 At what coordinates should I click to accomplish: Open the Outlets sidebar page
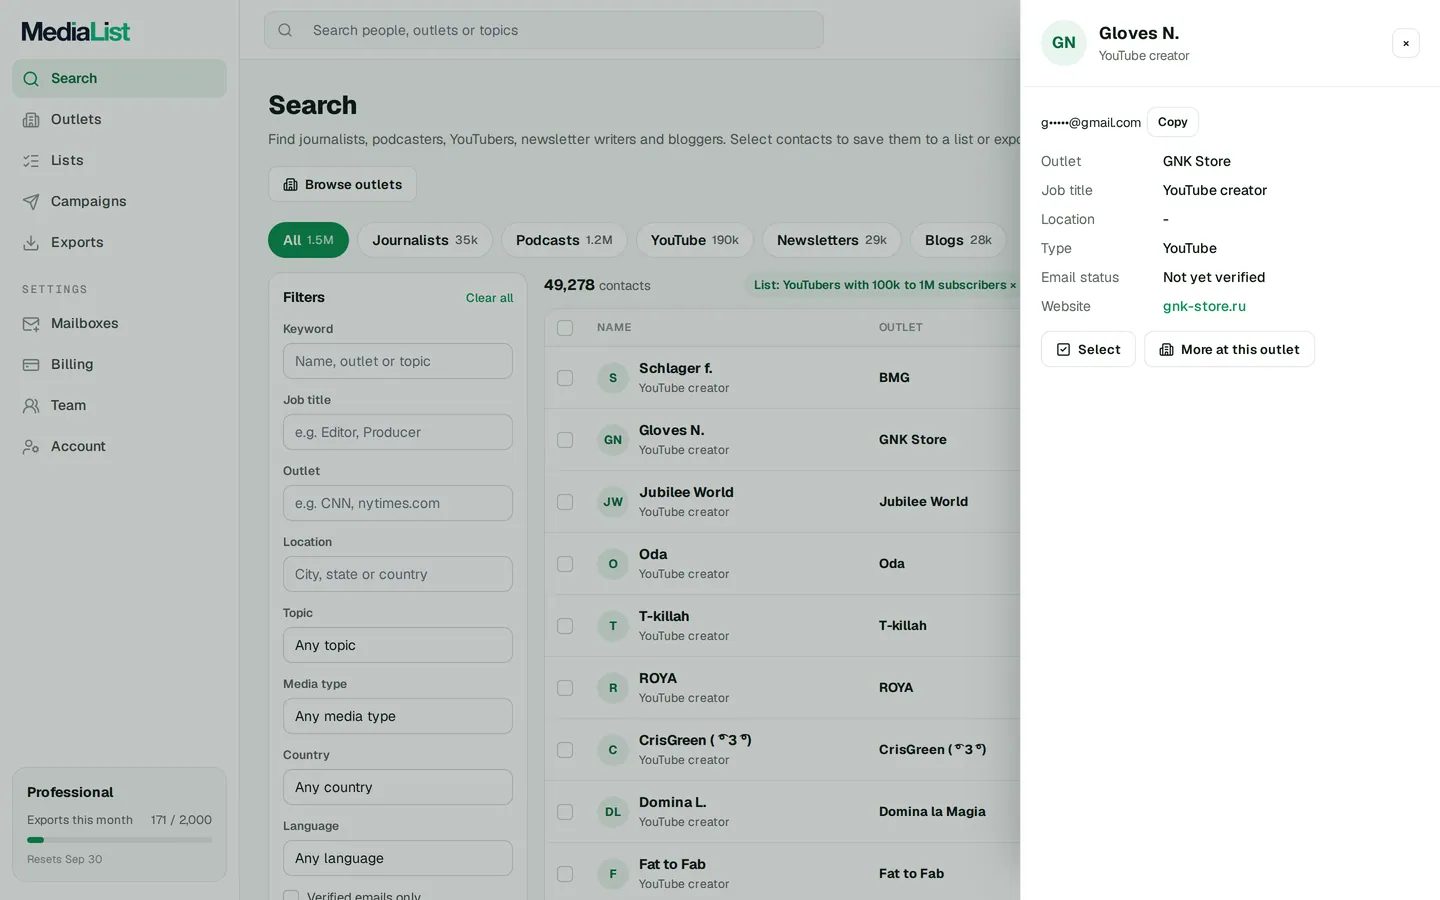tap(119, 119)
